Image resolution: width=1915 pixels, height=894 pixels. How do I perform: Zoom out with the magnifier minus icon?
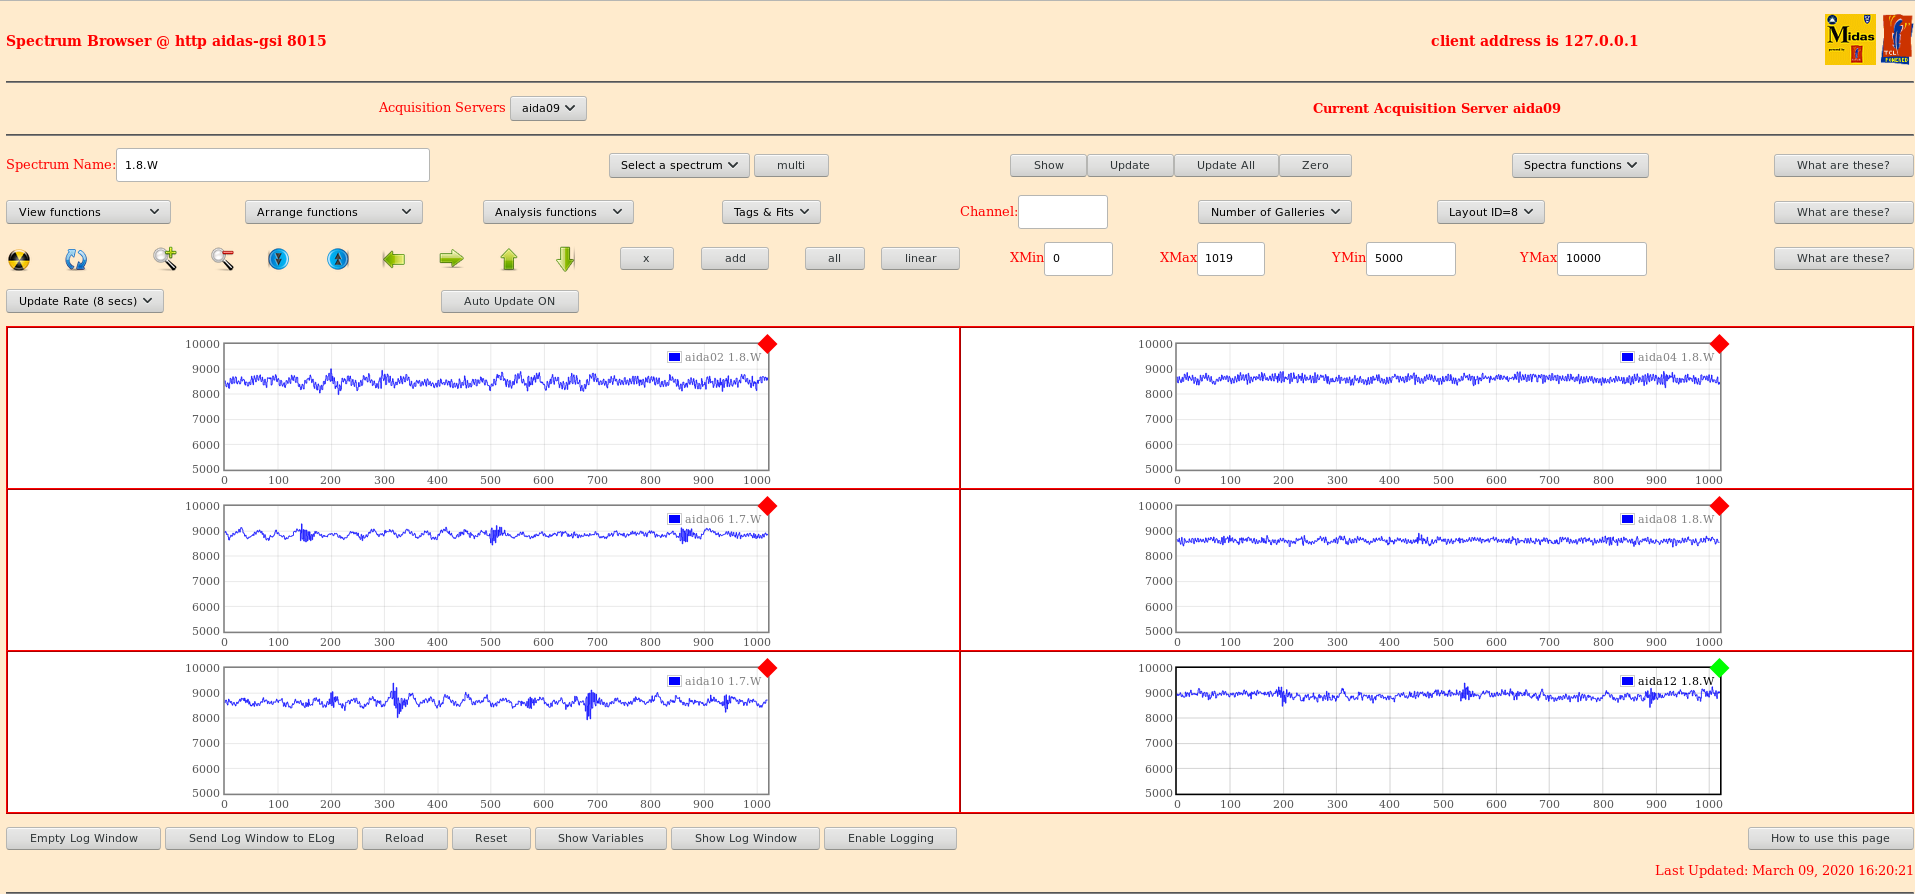(x=222, y=259)
